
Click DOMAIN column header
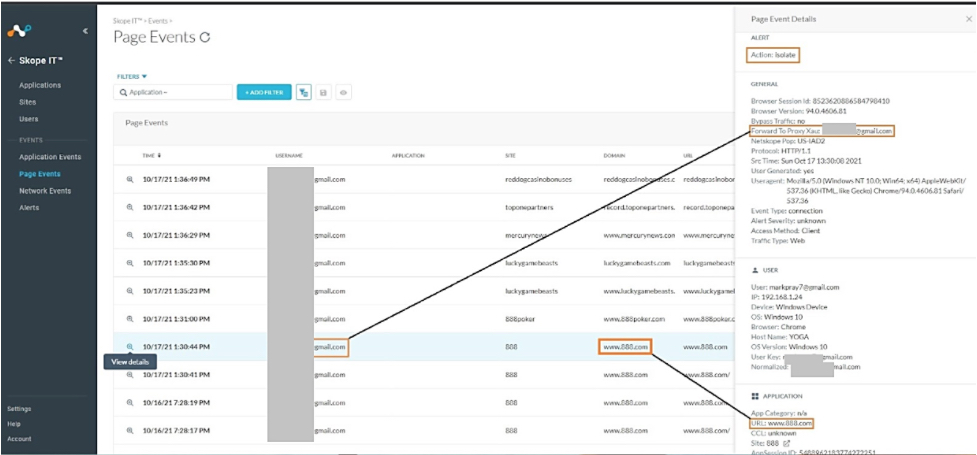pos(614,155)
